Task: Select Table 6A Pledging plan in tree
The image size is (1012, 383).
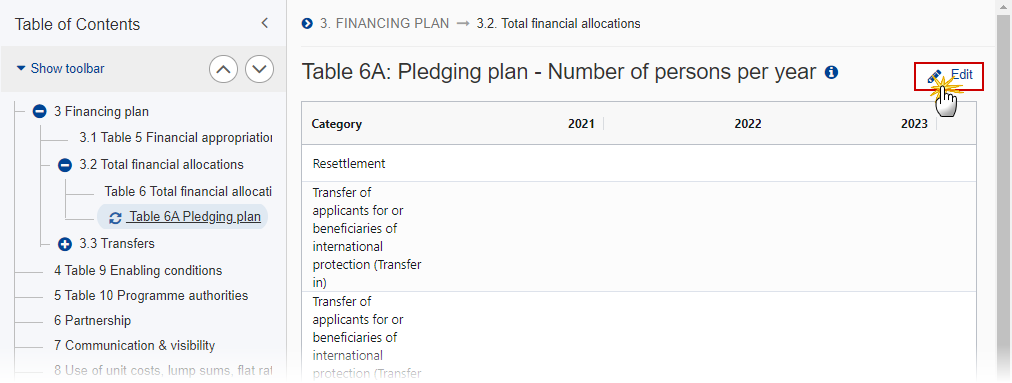Action: [194, 217]
